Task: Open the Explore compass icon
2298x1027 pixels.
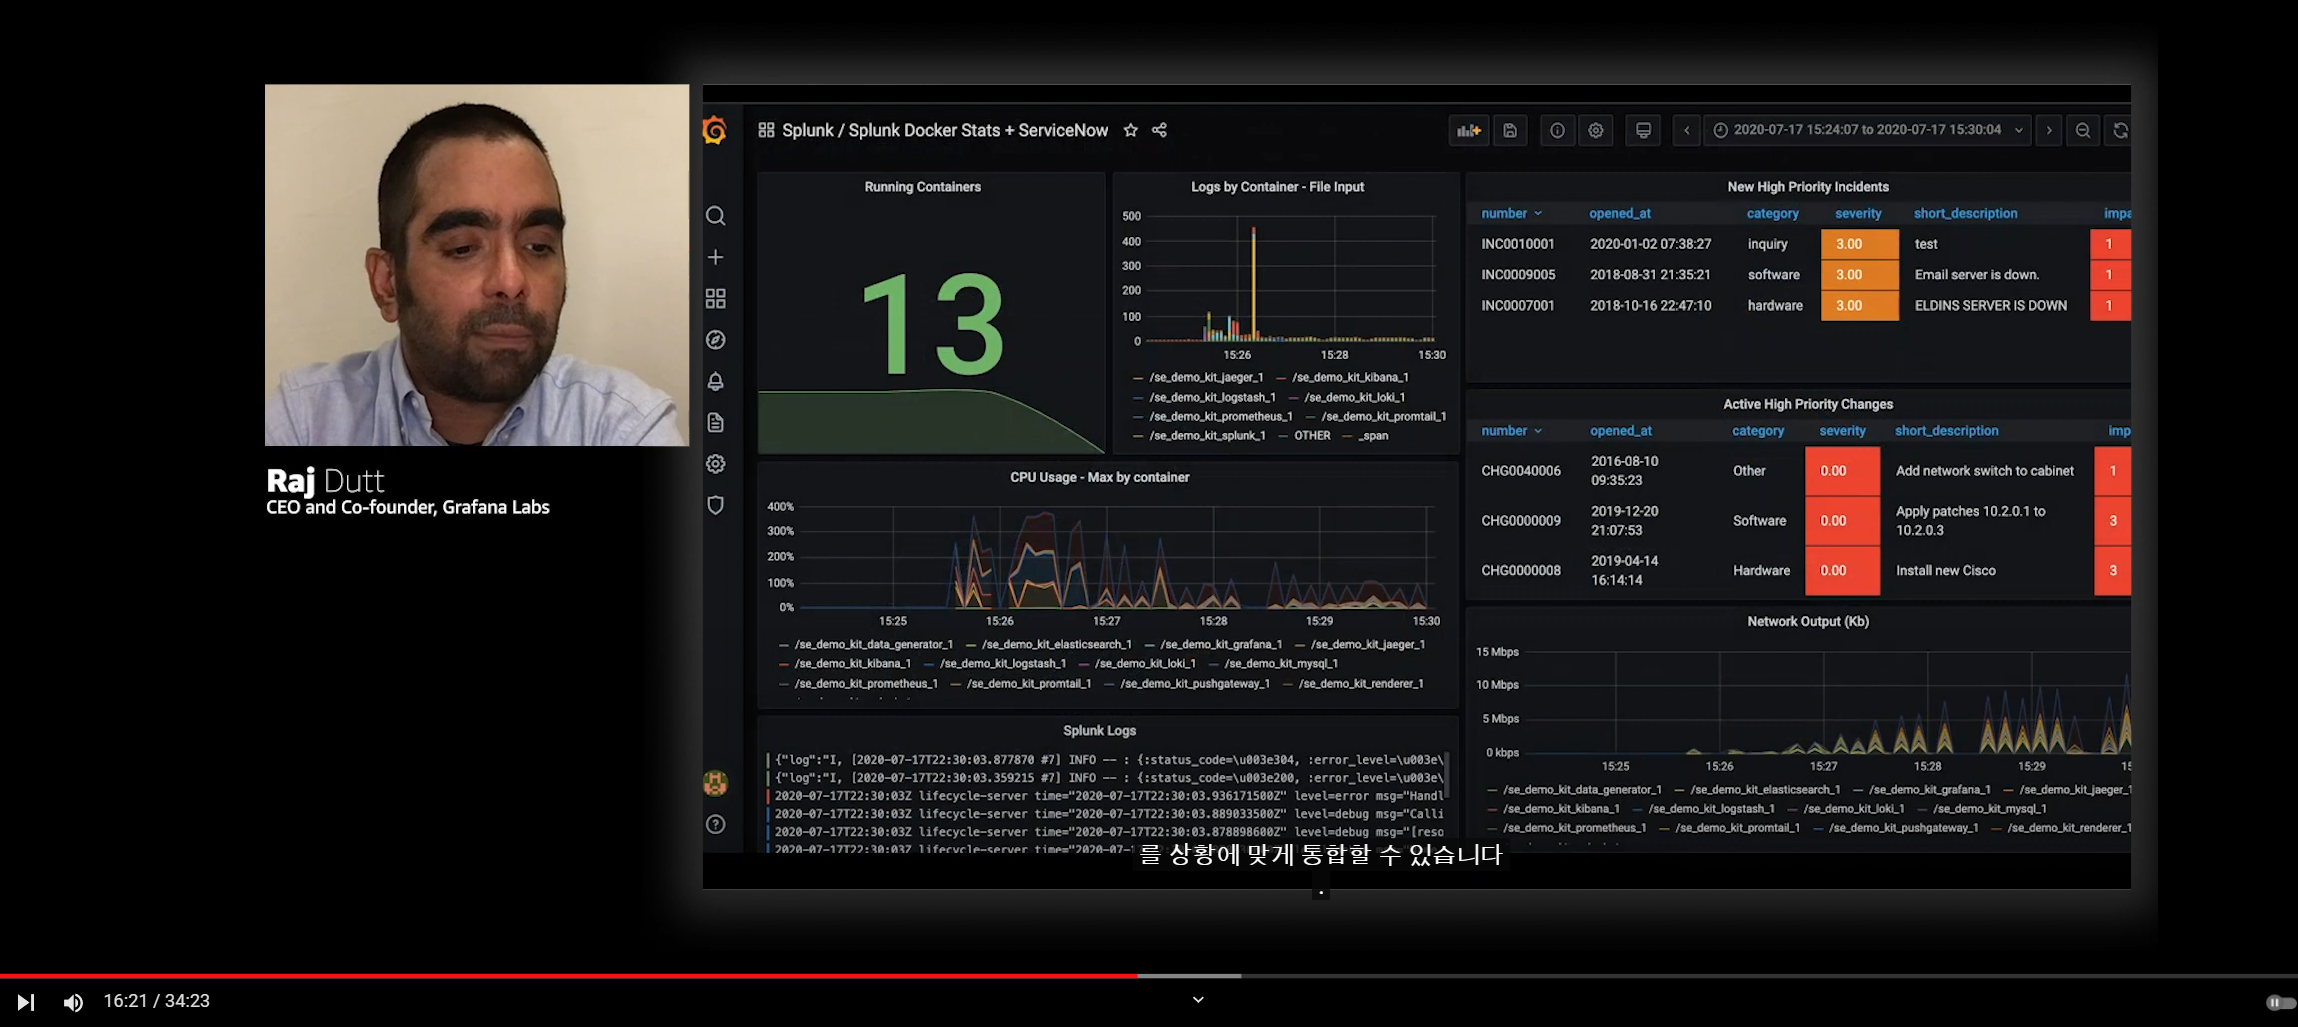Action: point(715,340)
